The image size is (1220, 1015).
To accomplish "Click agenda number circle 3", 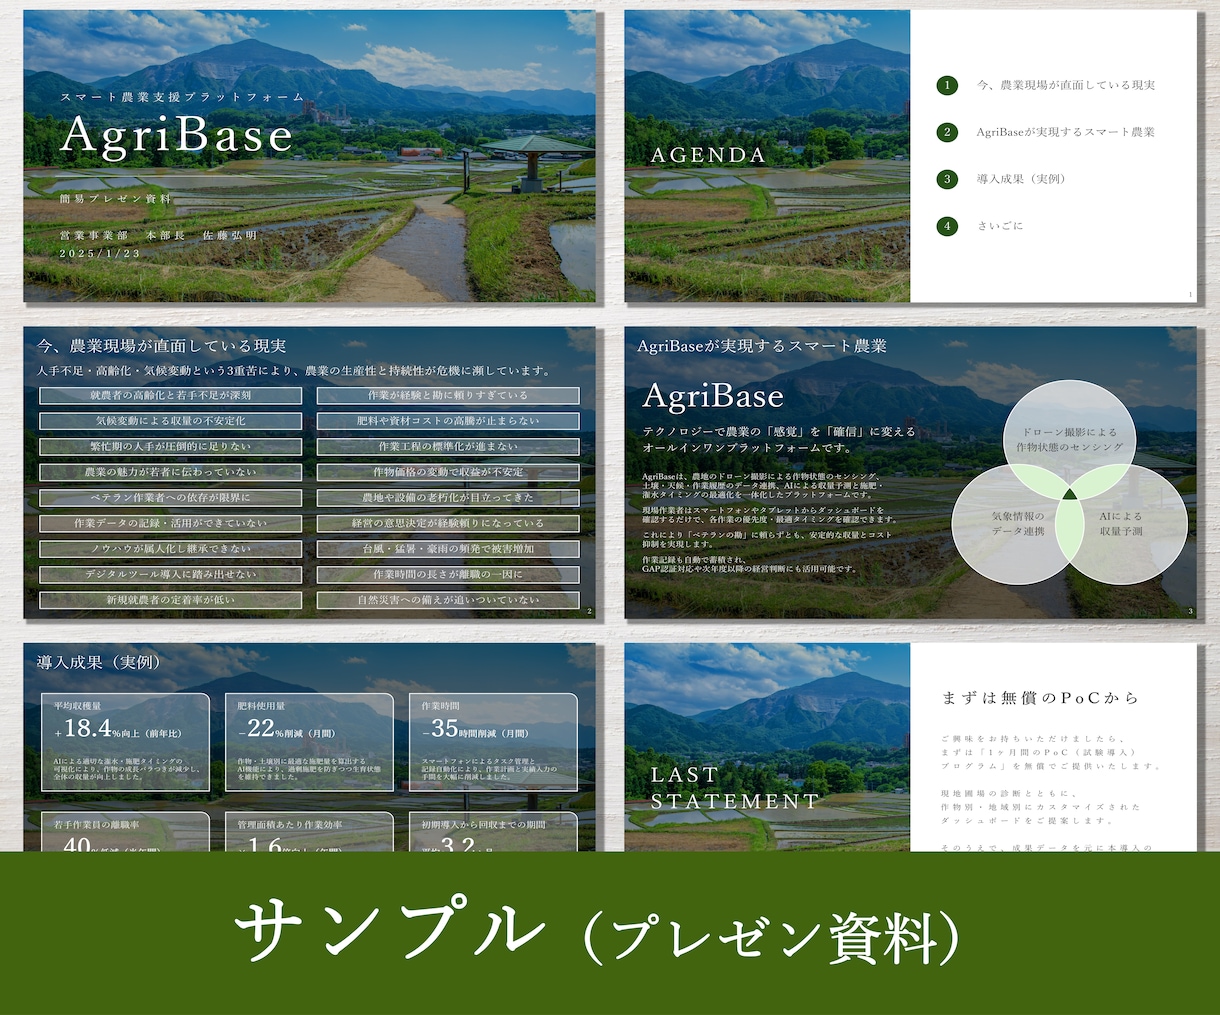I will tap(947, 179).
